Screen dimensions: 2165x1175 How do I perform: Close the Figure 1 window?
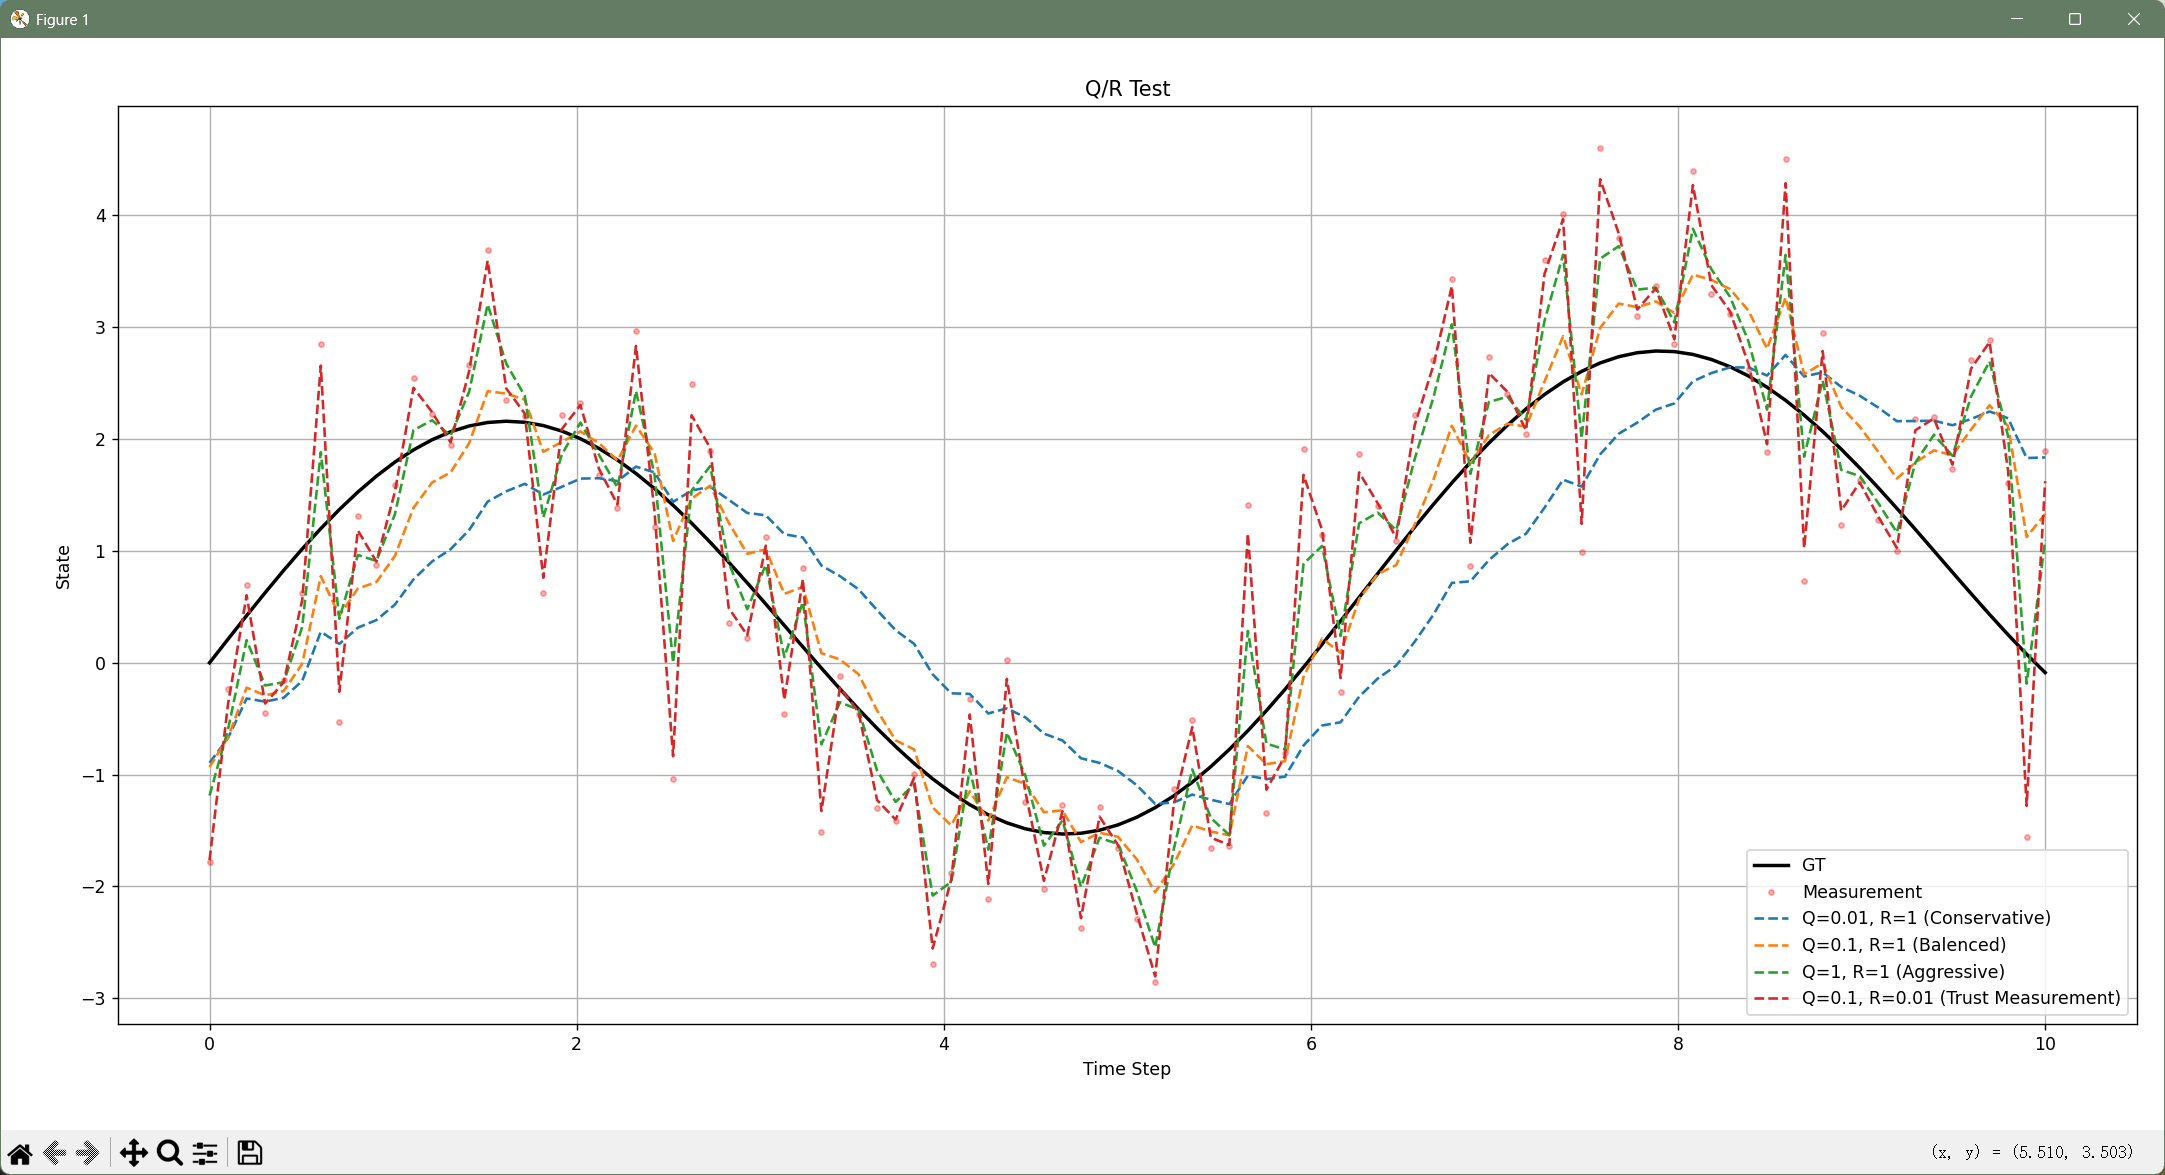pos(2134,19)
